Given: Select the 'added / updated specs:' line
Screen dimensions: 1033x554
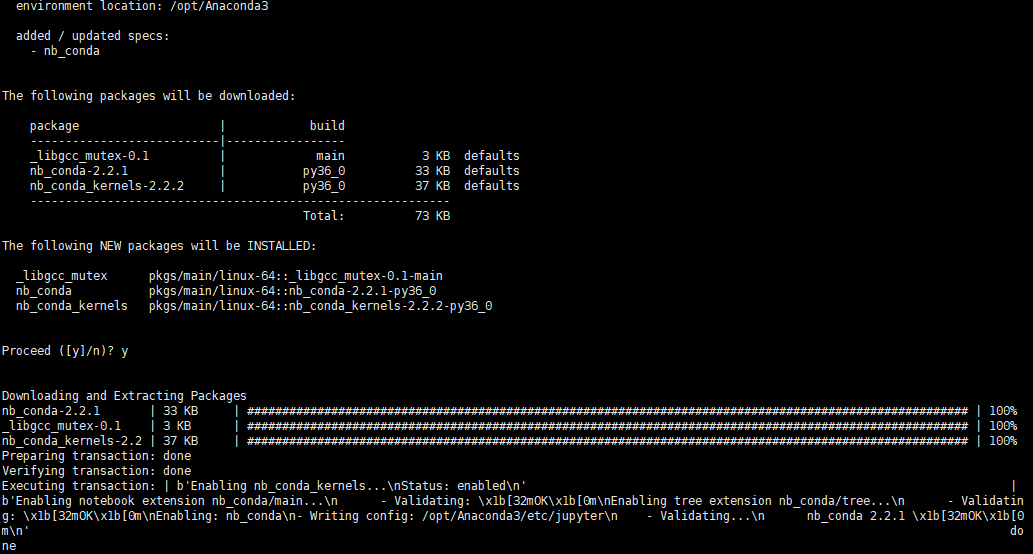Looking at the screenshot, I should tap(92, 36).
